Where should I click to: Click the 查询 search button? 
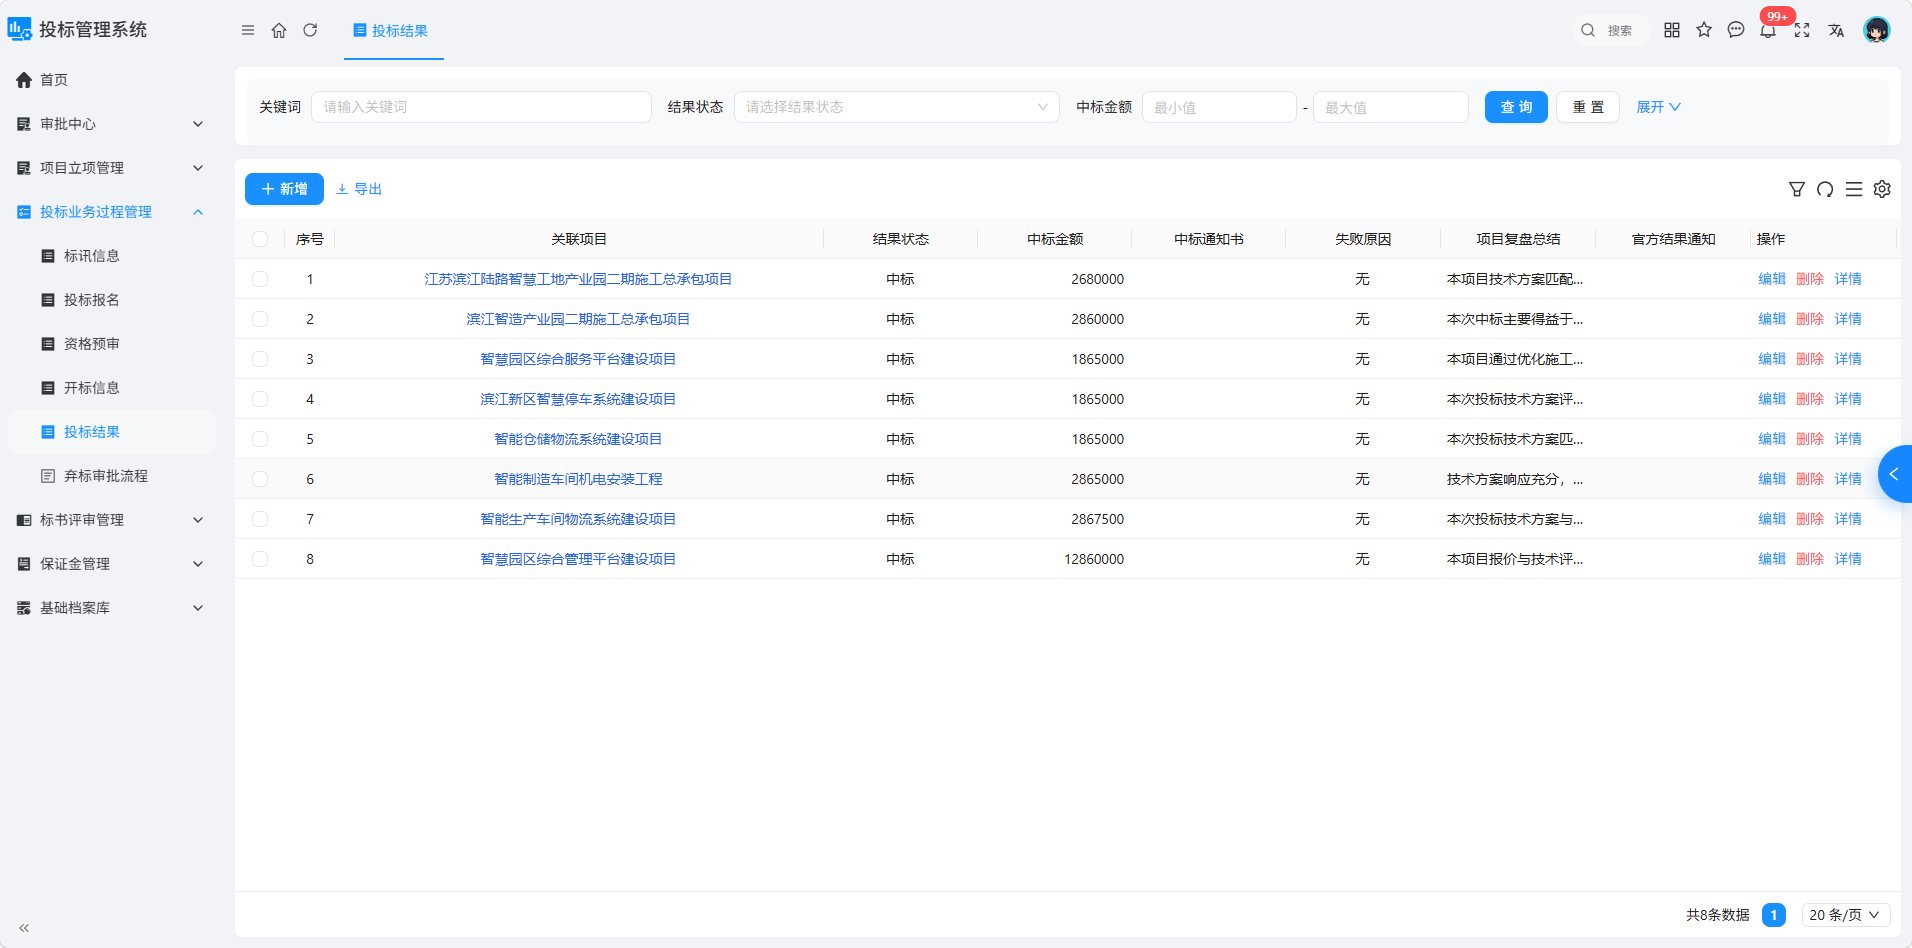(1516, 107)
